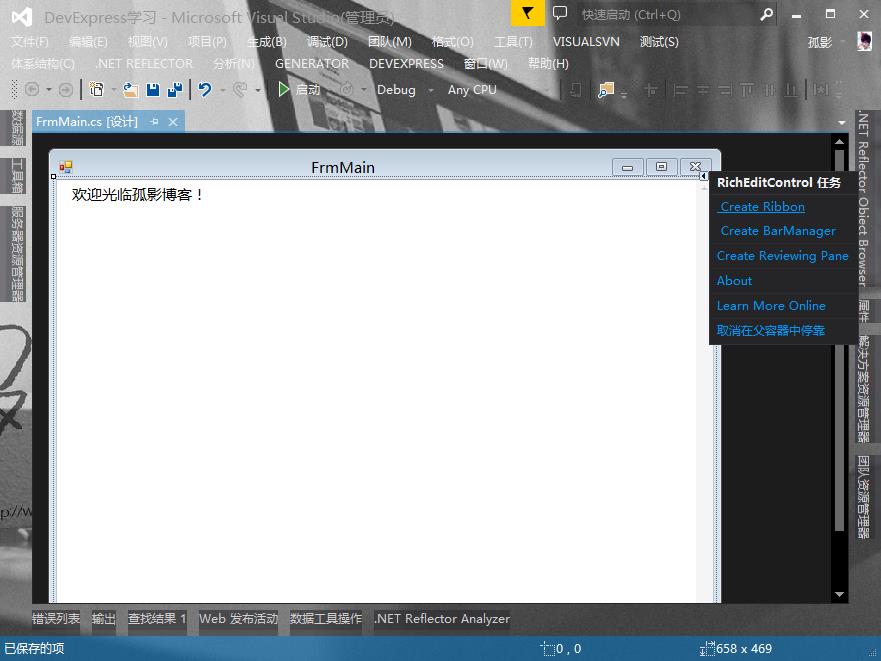Expand the new project dropdown arrow

[113, 90]
